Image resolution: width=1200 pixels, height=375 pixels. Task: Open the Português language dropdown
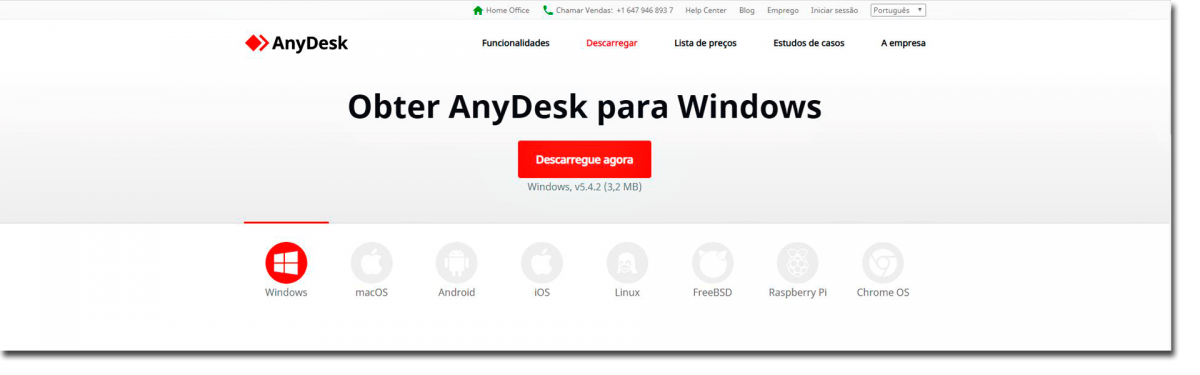coord(898,10)
